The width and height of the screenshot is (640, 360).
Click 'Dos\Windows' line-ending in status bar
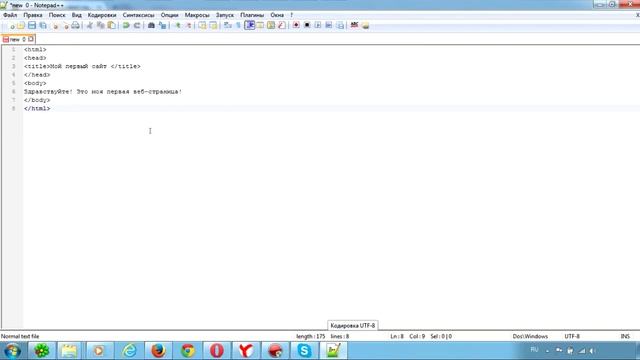click(x=530, y=336)
